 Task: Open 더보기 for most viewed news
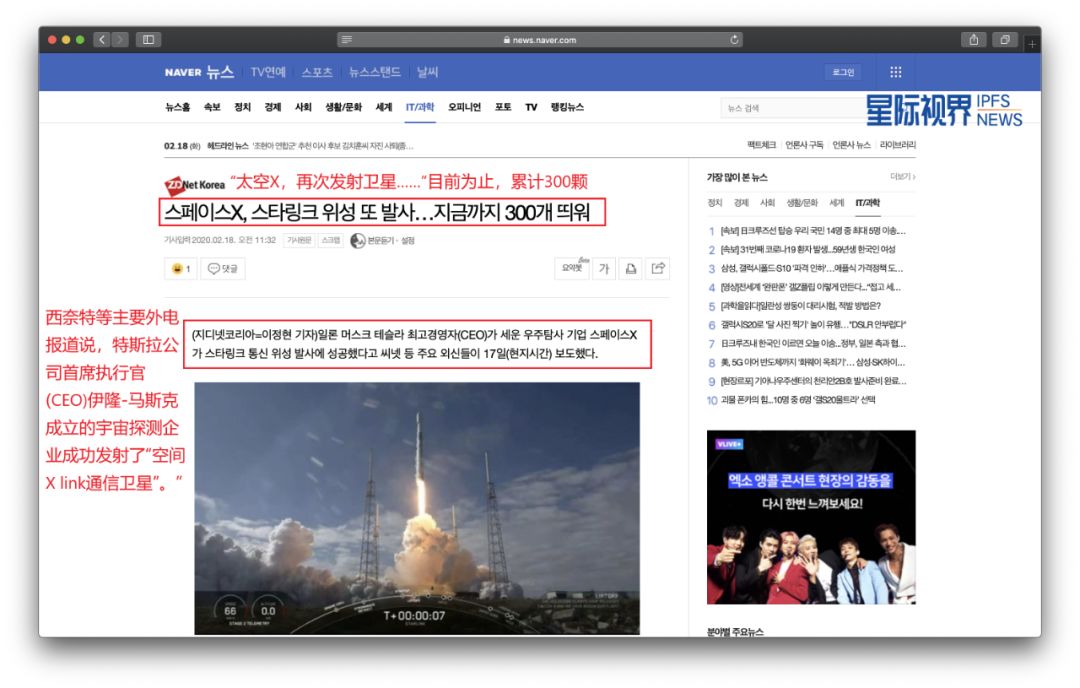point(902,177)
